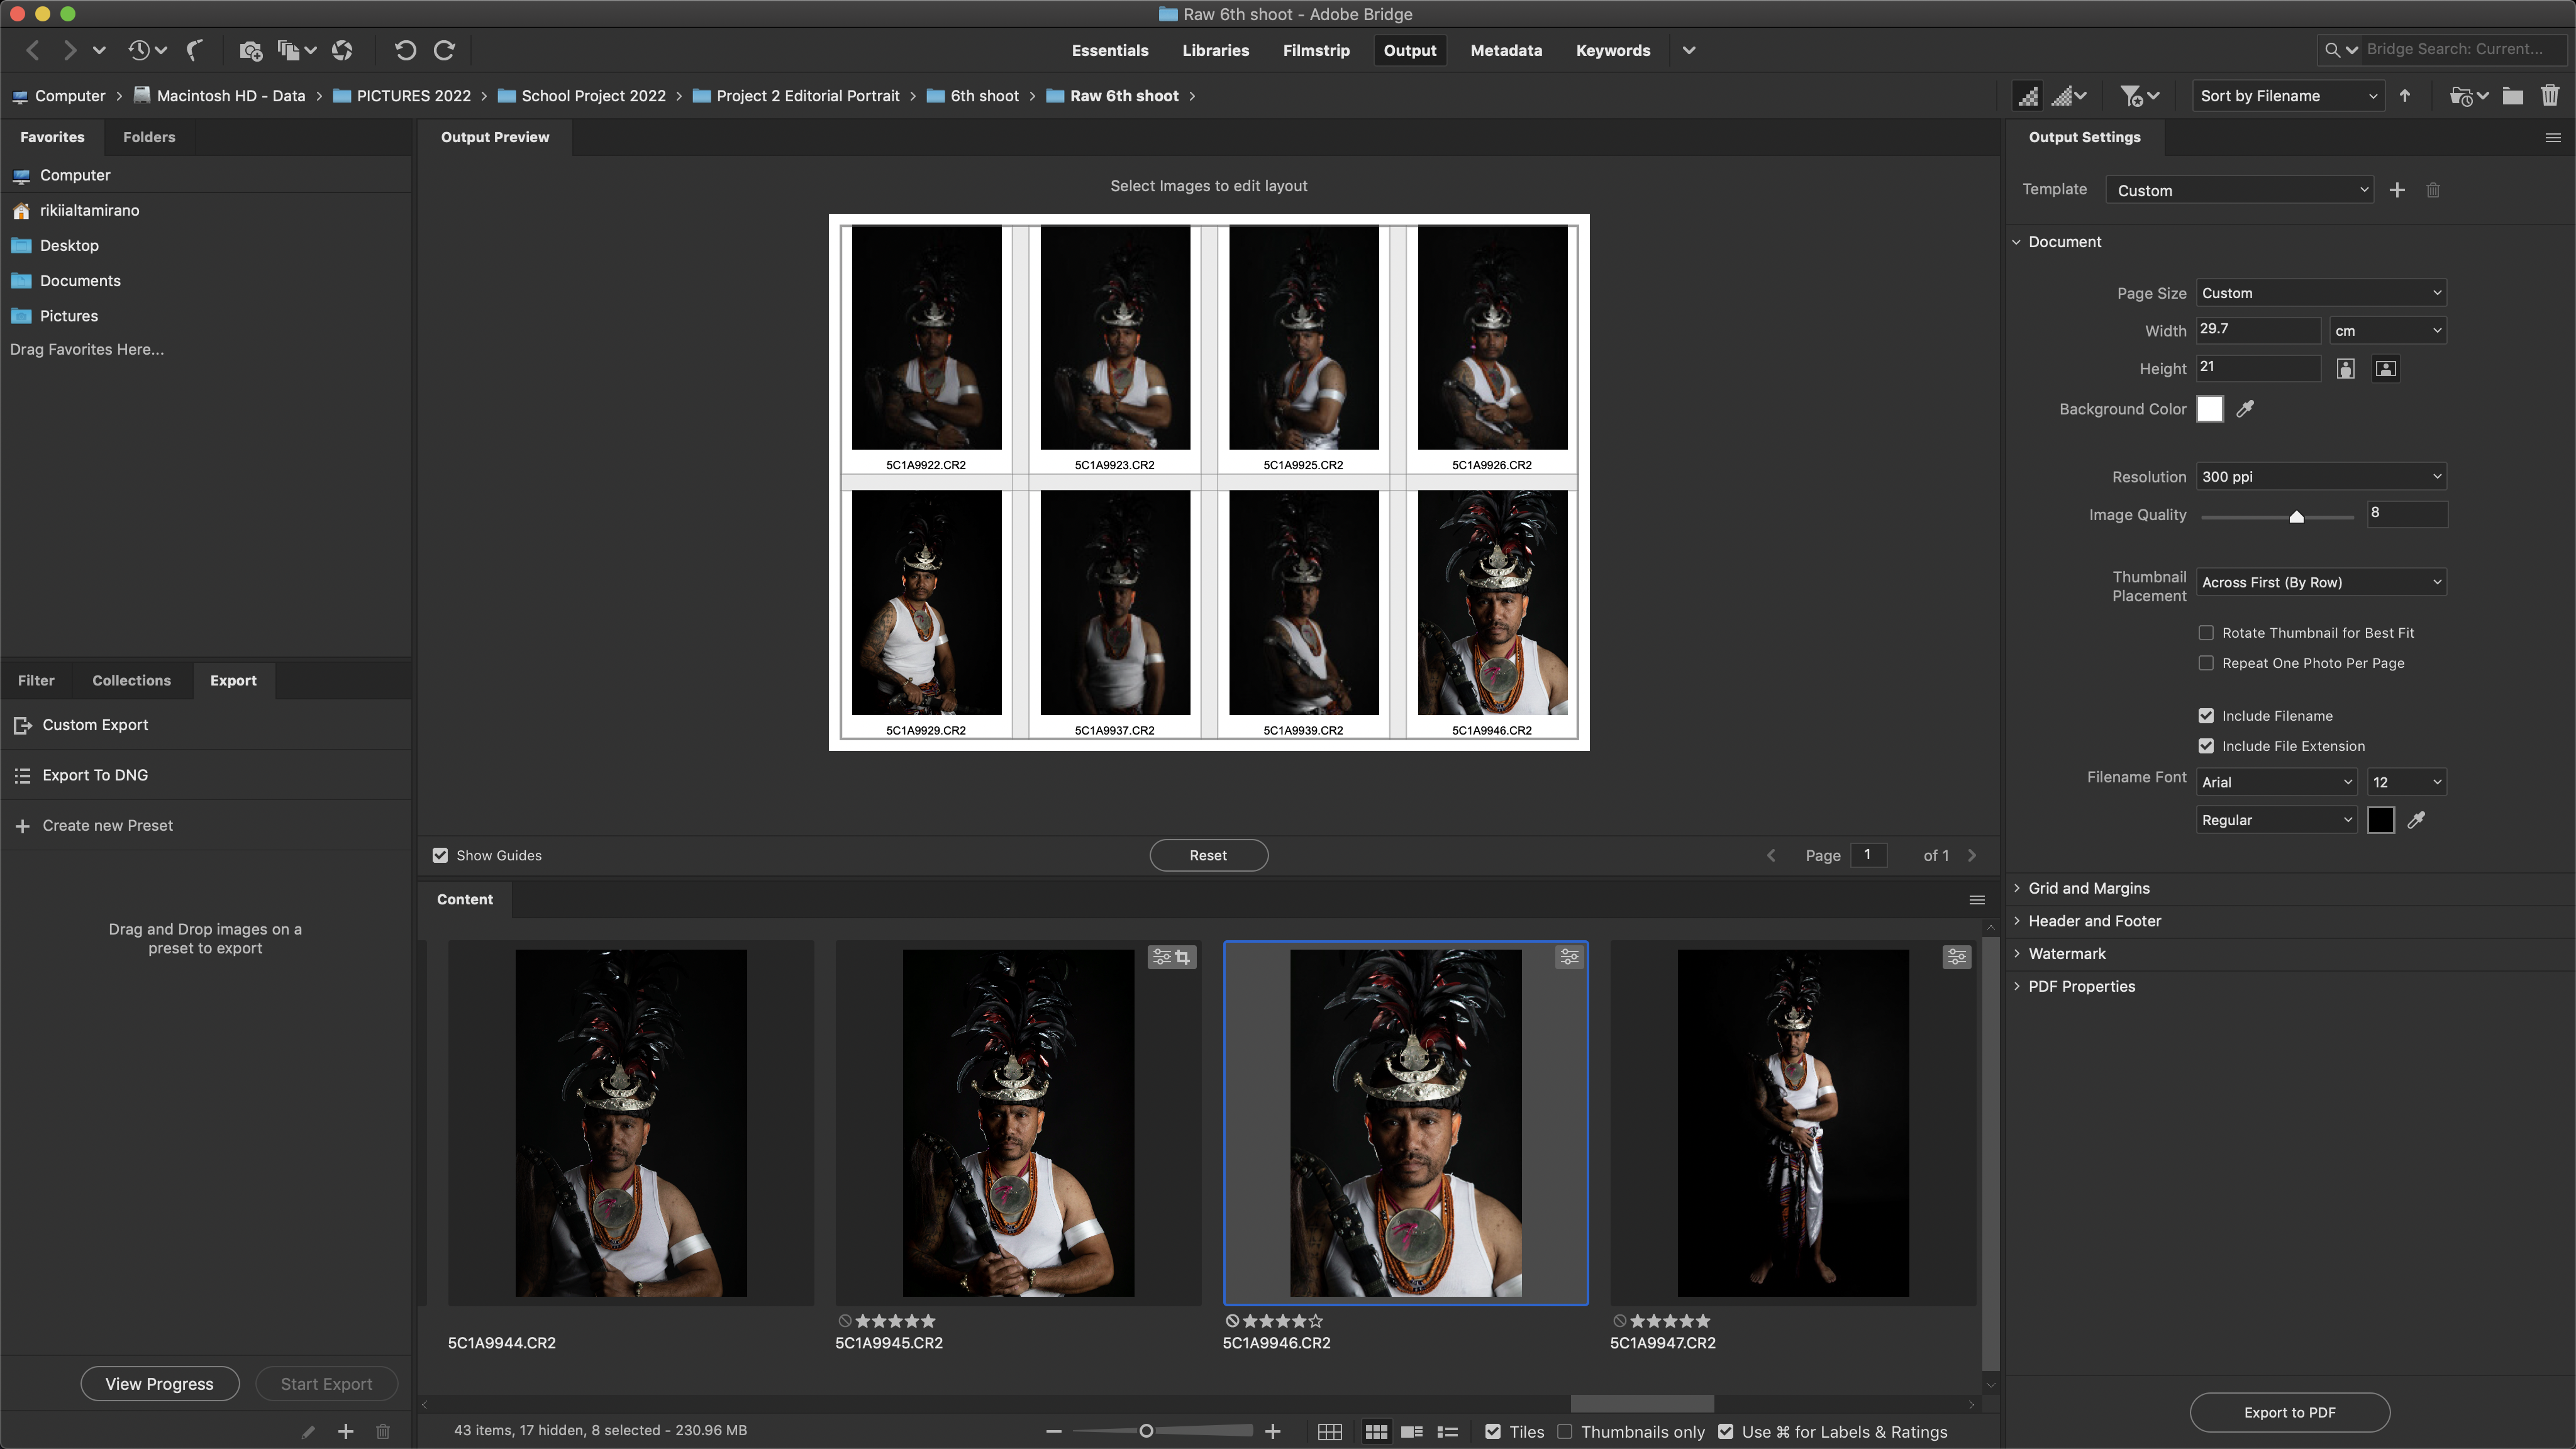Open the Collections tab
This screenshot has height=1449, width=2576.
pyautogui.click(x=131, y=680)
